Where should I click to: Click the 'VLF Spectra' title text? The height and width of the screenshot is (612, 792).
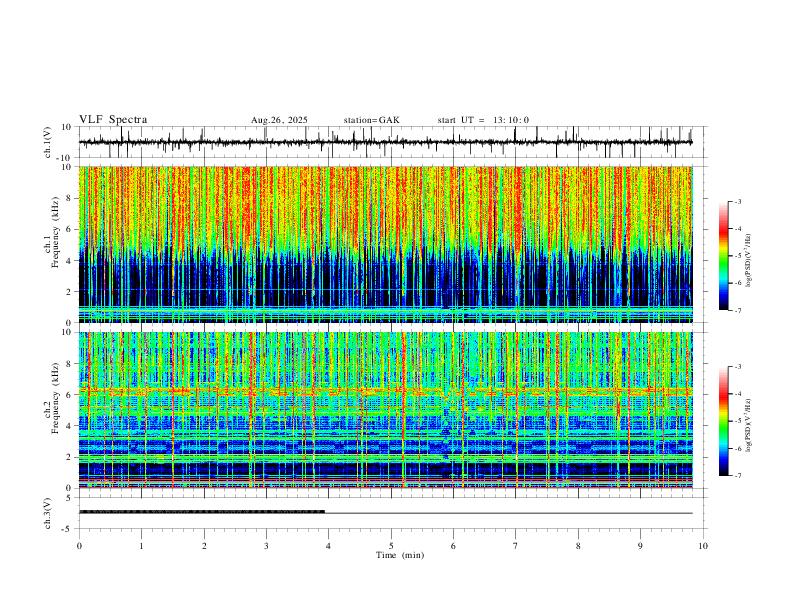tap(113, 120)
